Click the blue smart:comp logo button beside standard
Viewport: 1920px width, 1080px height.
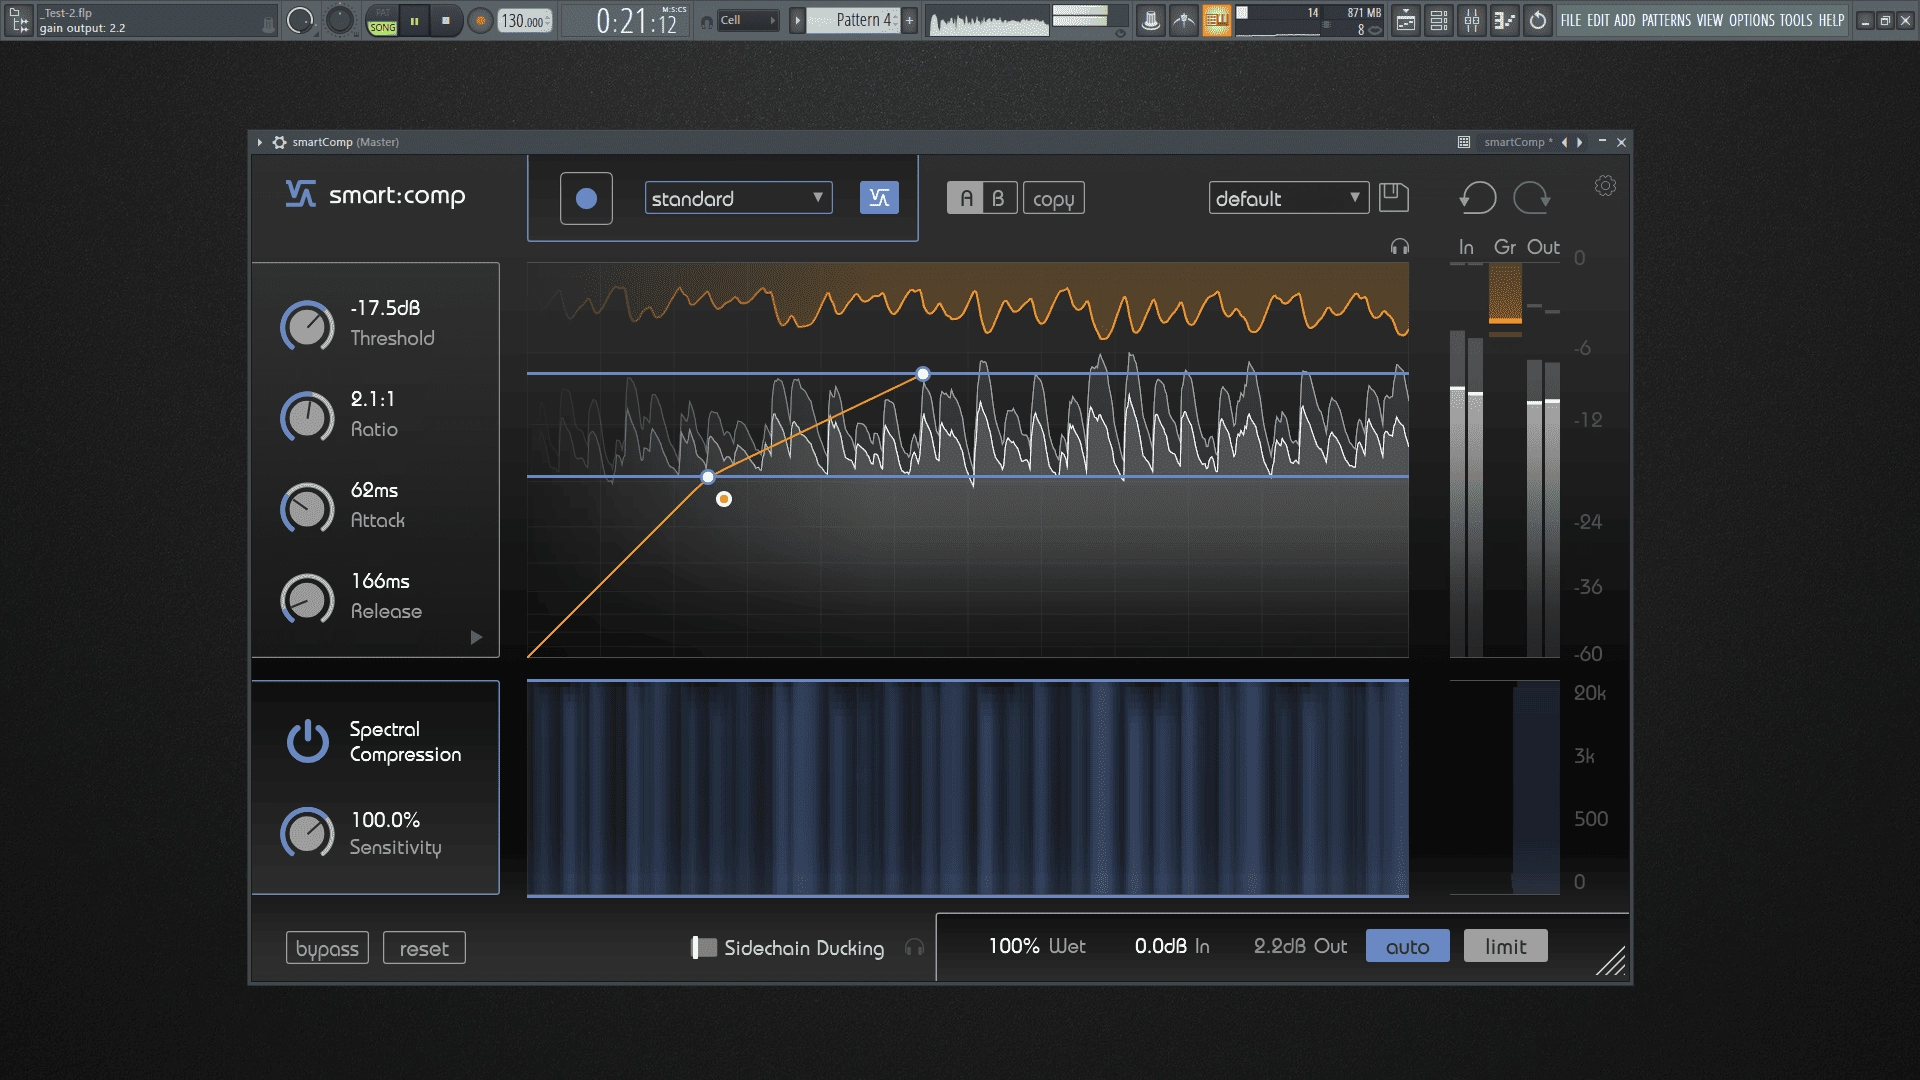coord(879,198)
